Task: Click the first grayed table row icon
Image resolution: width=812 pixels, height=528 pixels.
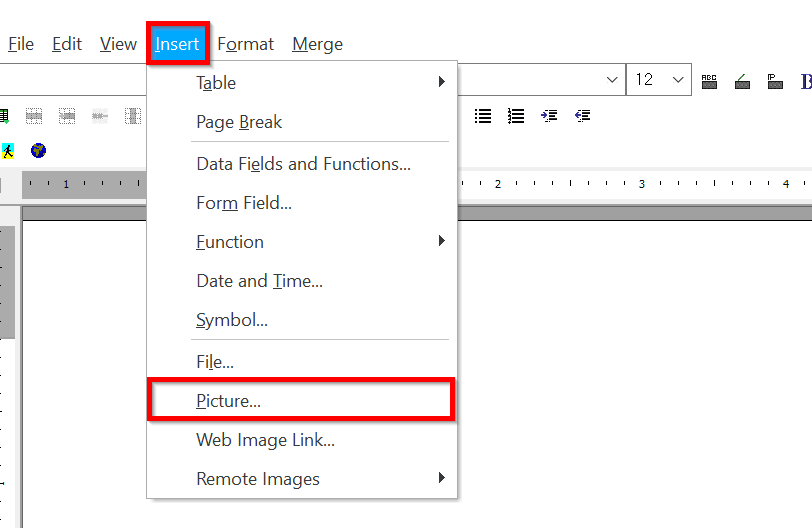Action: pyautogui.click(x=34, y=116)
